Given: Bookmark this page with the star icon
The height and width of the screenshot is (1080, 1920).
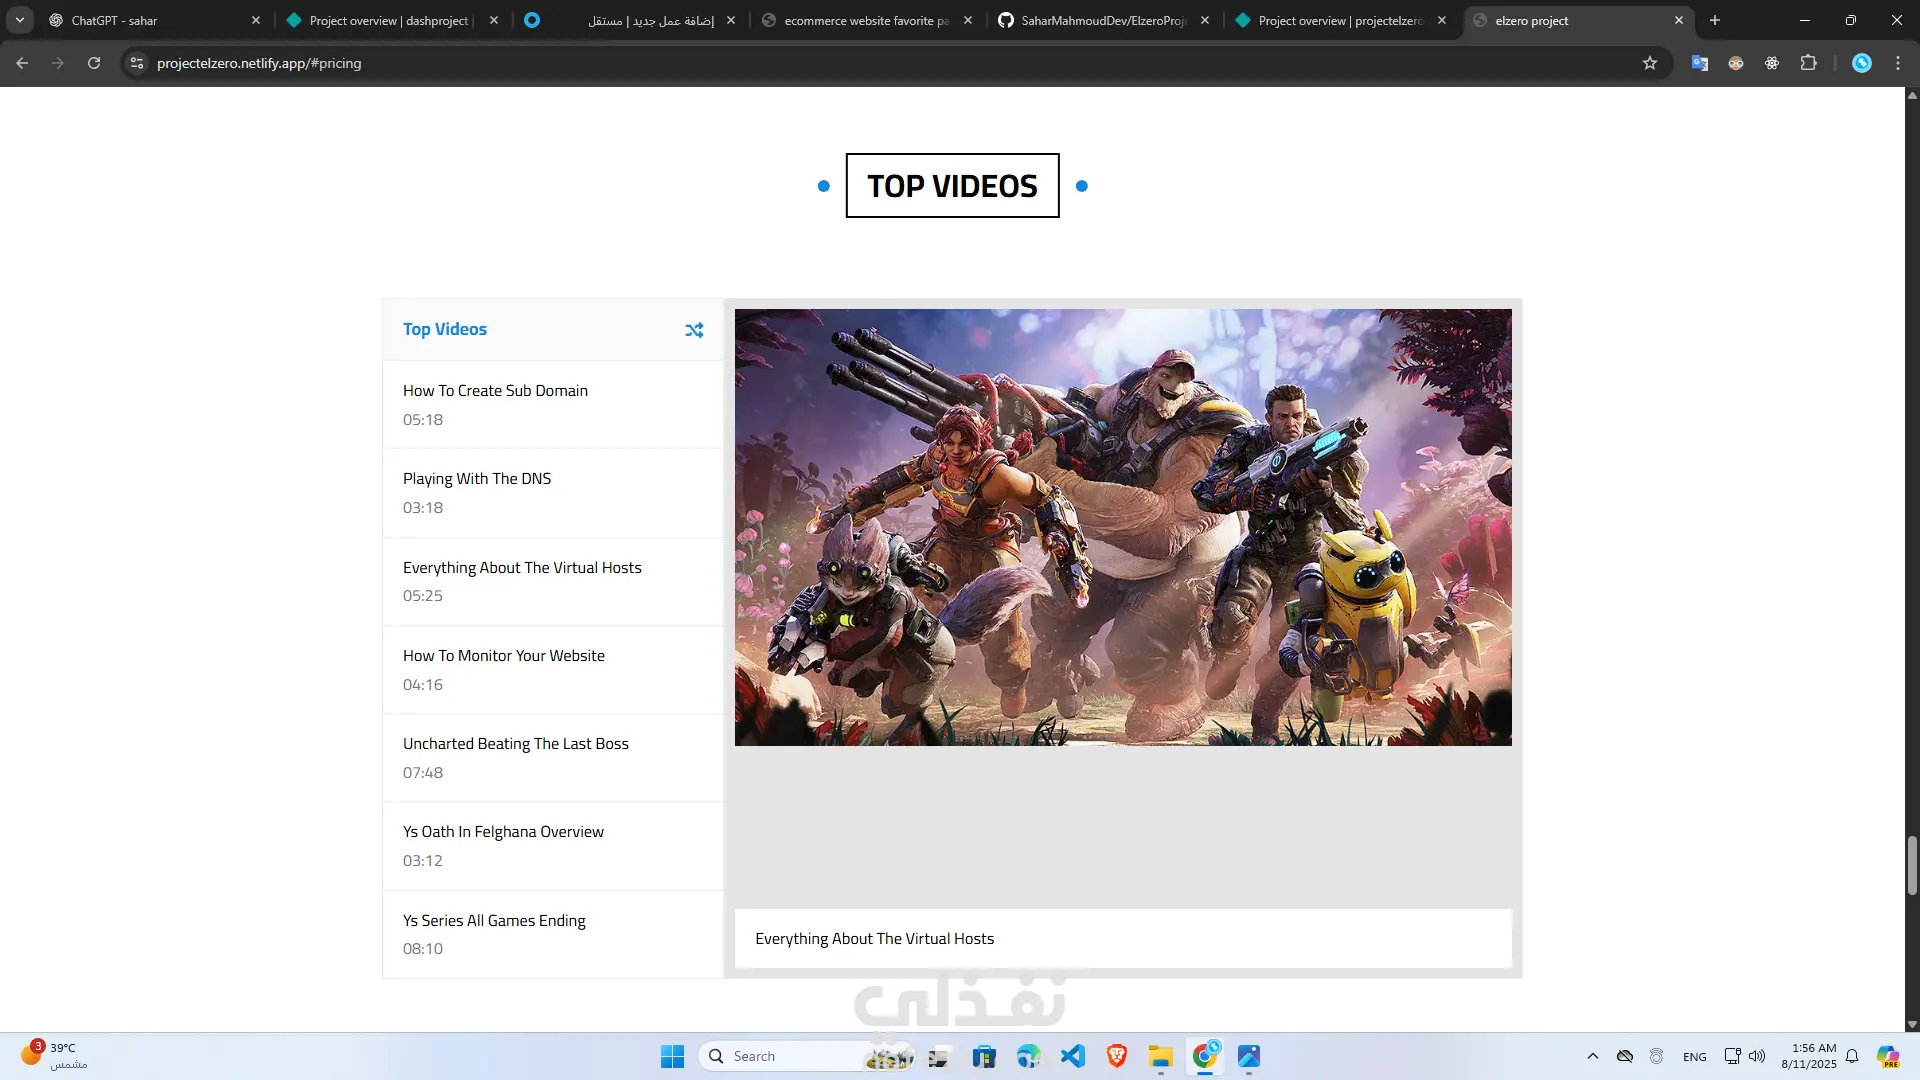Looking at the screenshot, I should pos(1650,63).
